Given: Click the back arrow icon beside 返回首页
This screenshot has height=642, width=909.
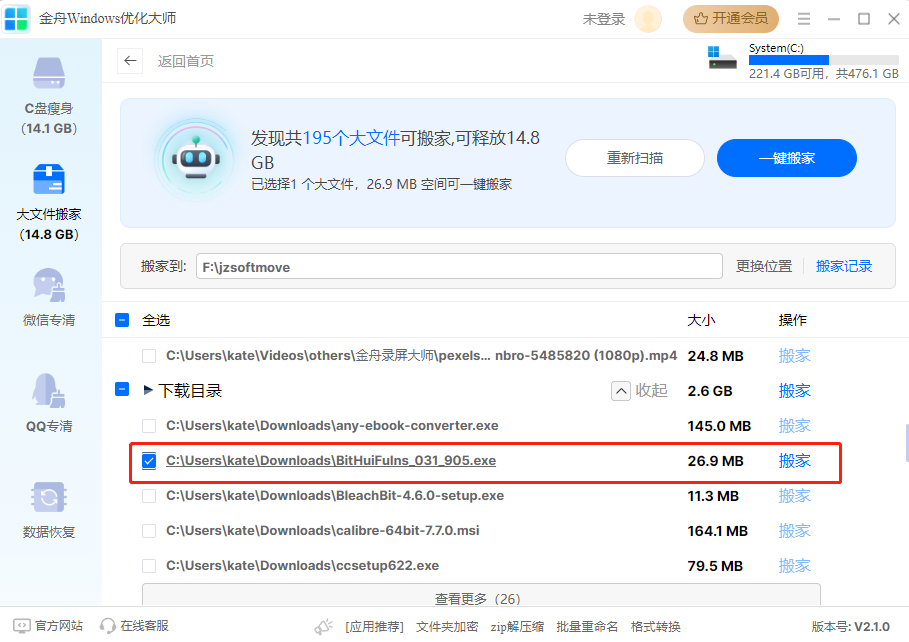Looking at the screenshot, I should (130, 61).
